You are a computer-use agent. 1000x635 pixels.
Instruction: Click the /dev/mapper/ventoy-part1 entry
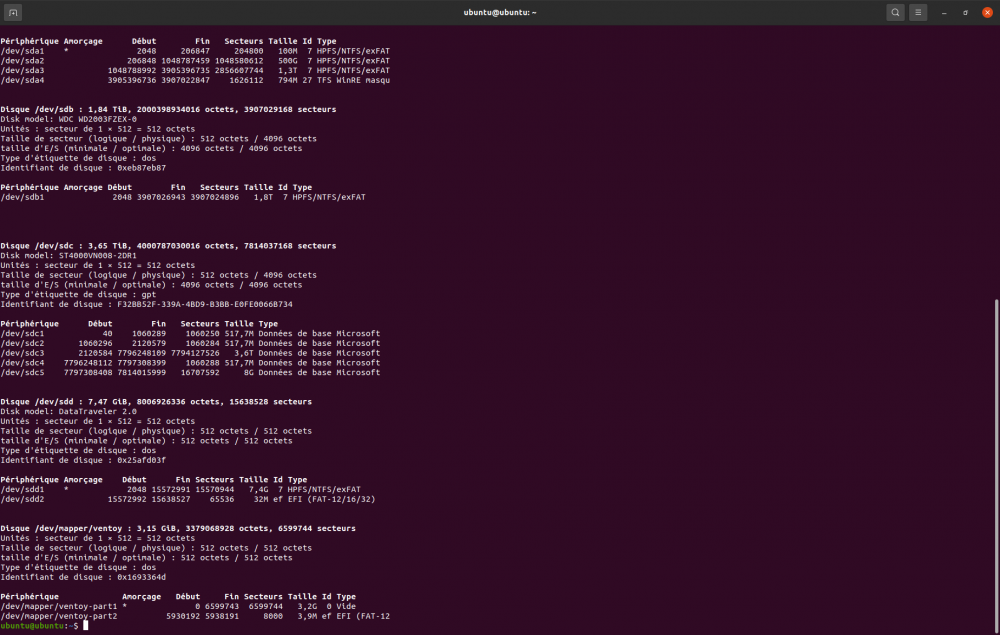pyautogui.click(x=179, y=606)
